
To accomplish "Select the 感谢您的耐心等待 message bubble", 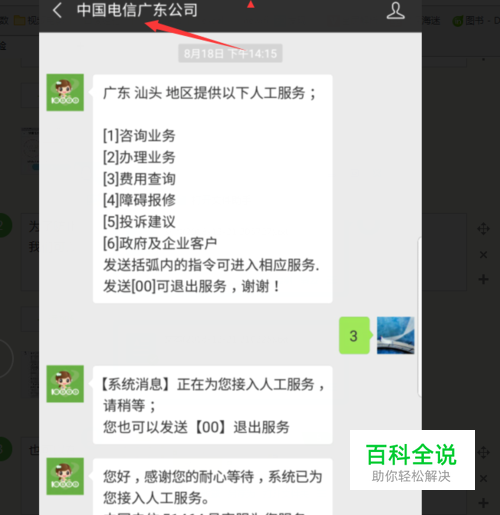I will tap(212, 487).
